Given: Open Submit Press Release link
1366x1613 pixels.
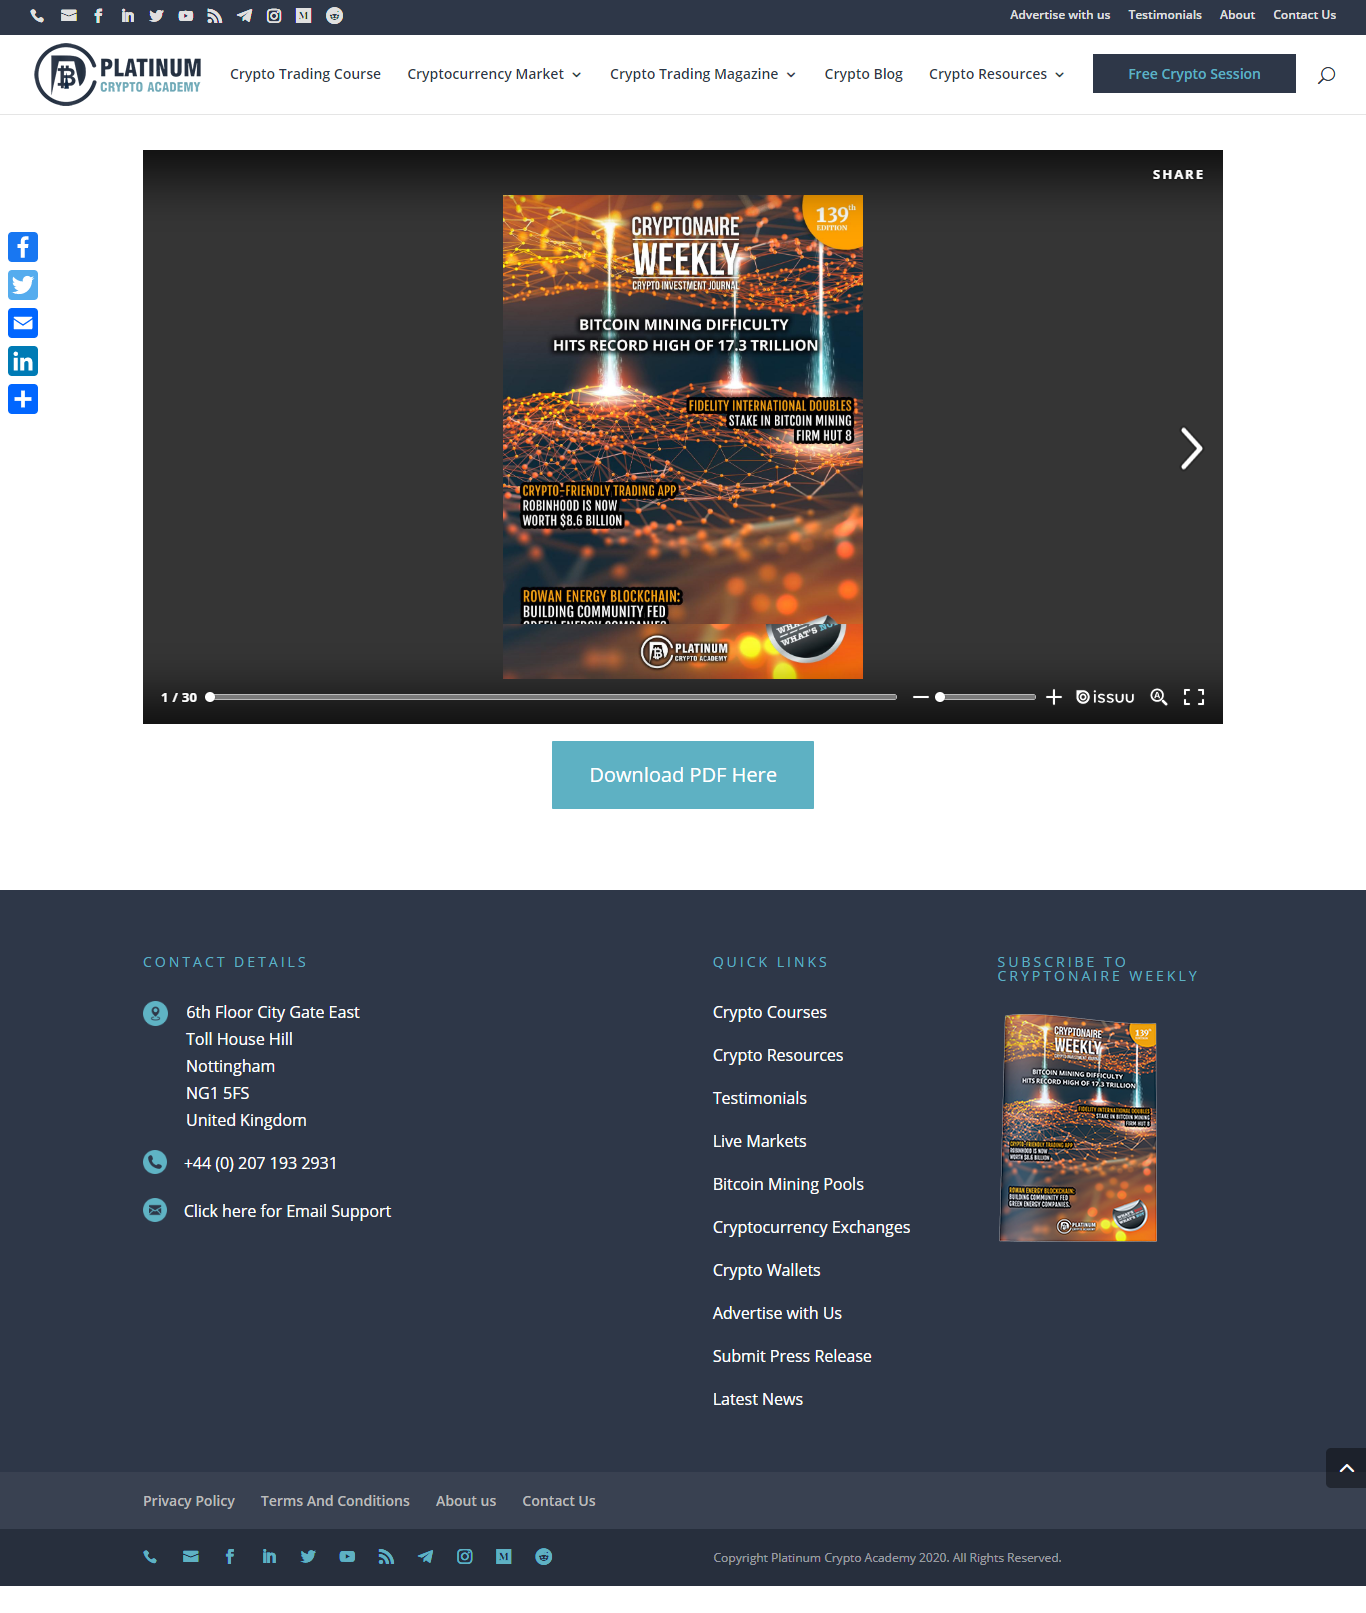Looking at the screenshot, I should click(x=792, y=1356).
